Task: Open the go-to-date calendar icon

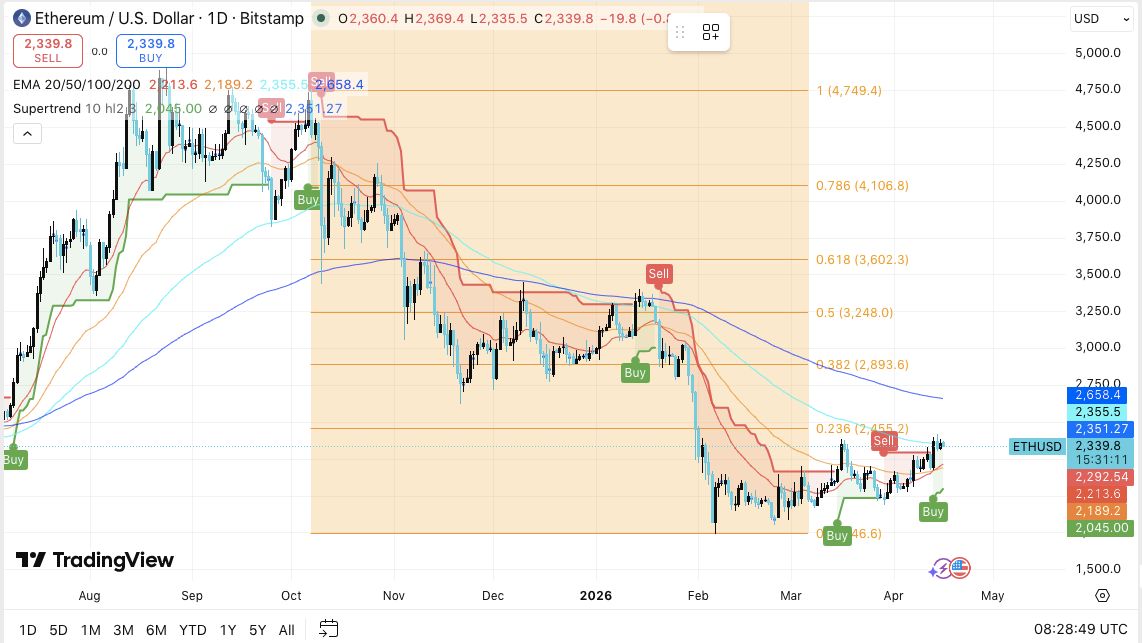Action: click(x=328, y=629)
